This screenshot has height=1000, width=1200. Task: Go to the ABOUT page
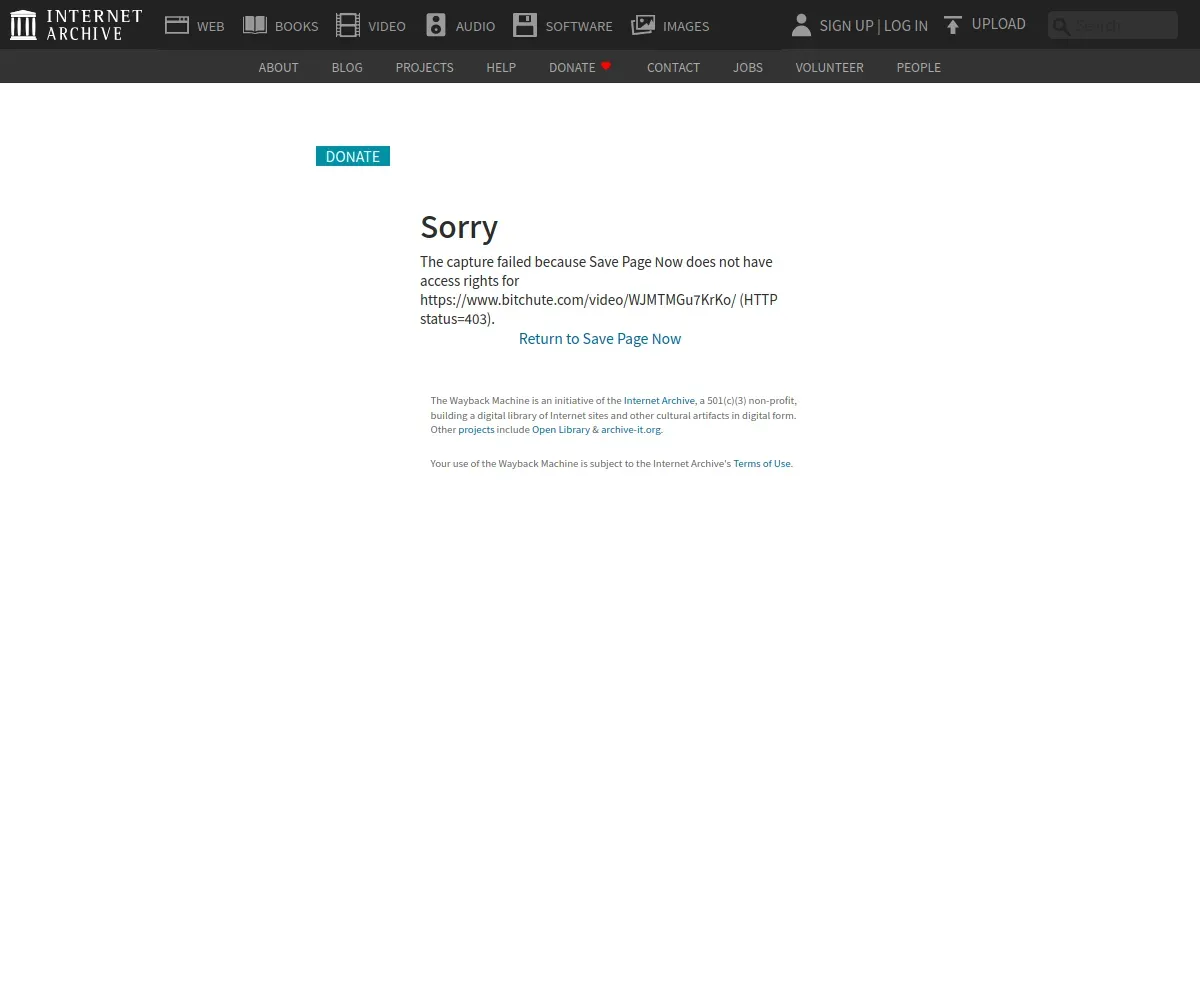(x=279, y=67)
